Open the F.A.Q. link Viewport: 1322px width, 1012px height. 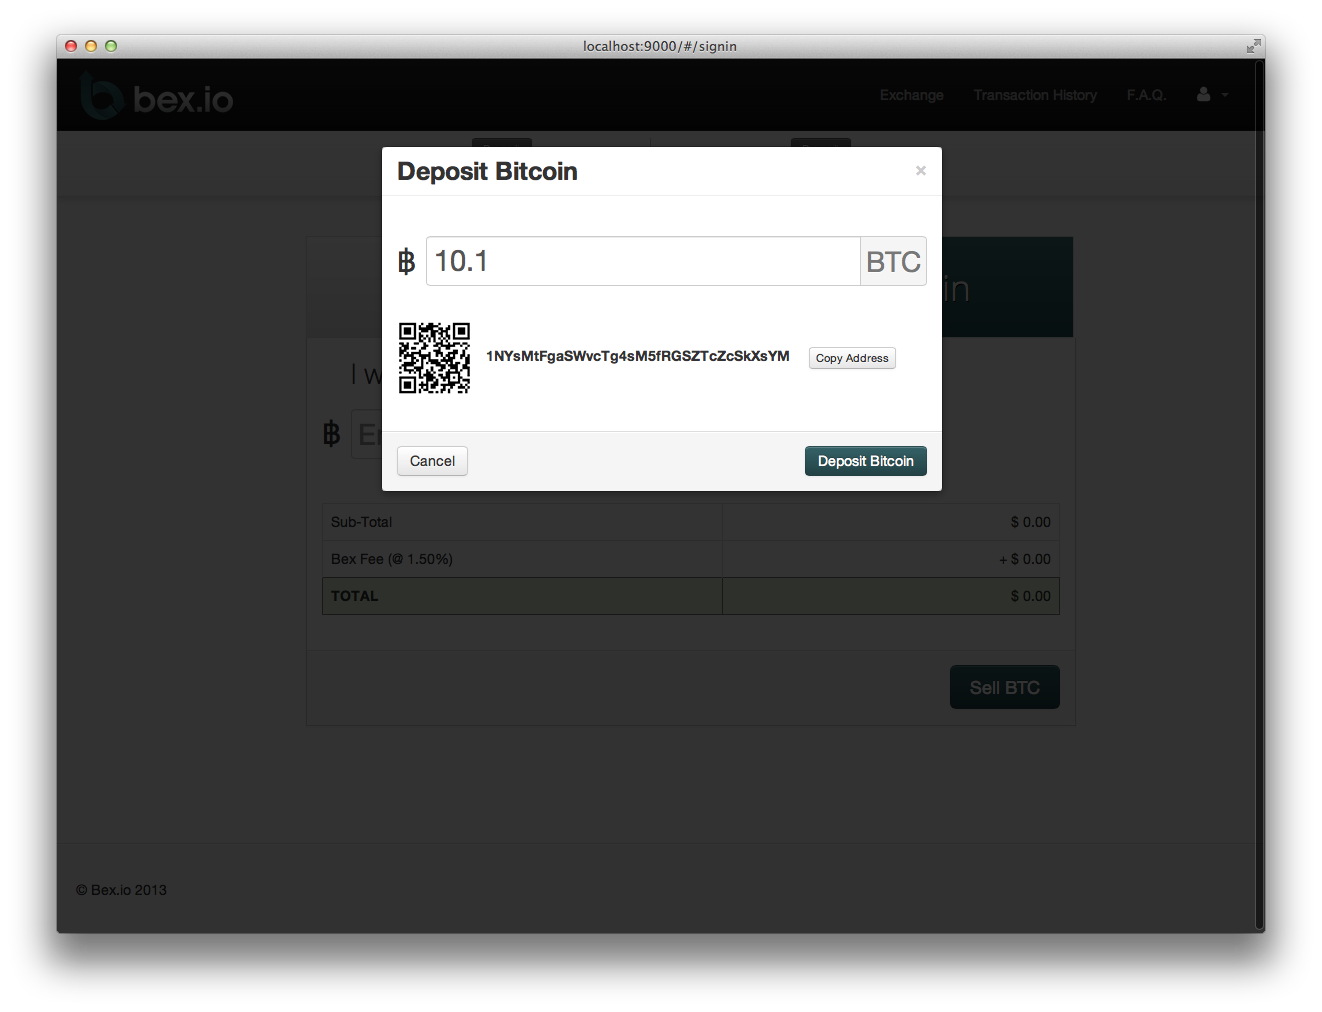click(x=1146, y=95)
